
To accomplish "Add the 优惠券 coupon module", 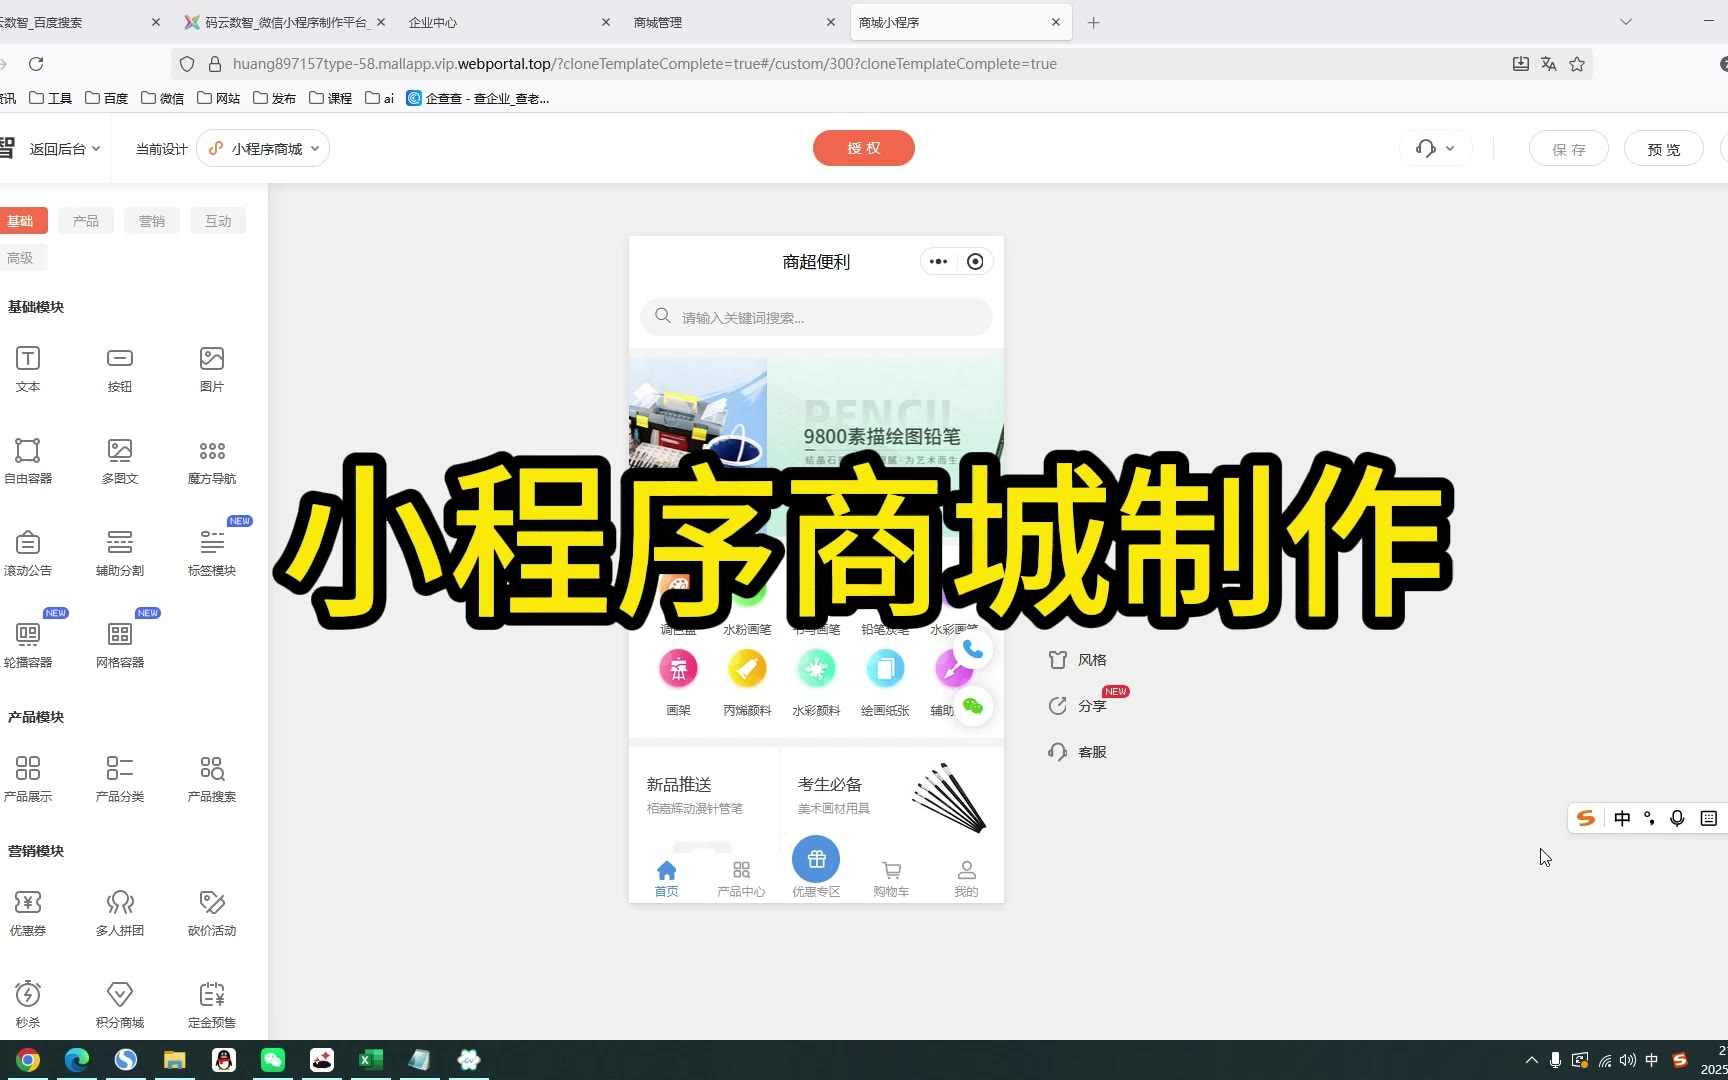I will 28,913.
